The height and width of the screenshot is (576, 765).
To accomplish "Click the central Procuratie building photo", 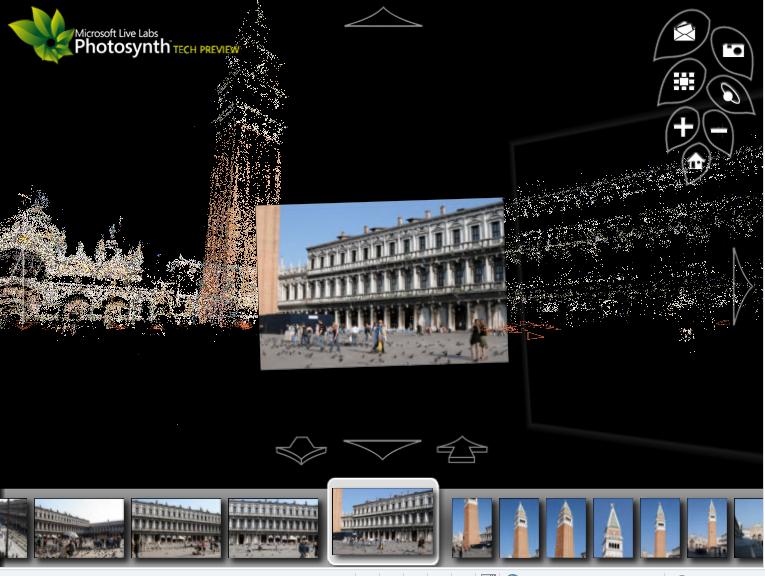I will coord(382,283).
